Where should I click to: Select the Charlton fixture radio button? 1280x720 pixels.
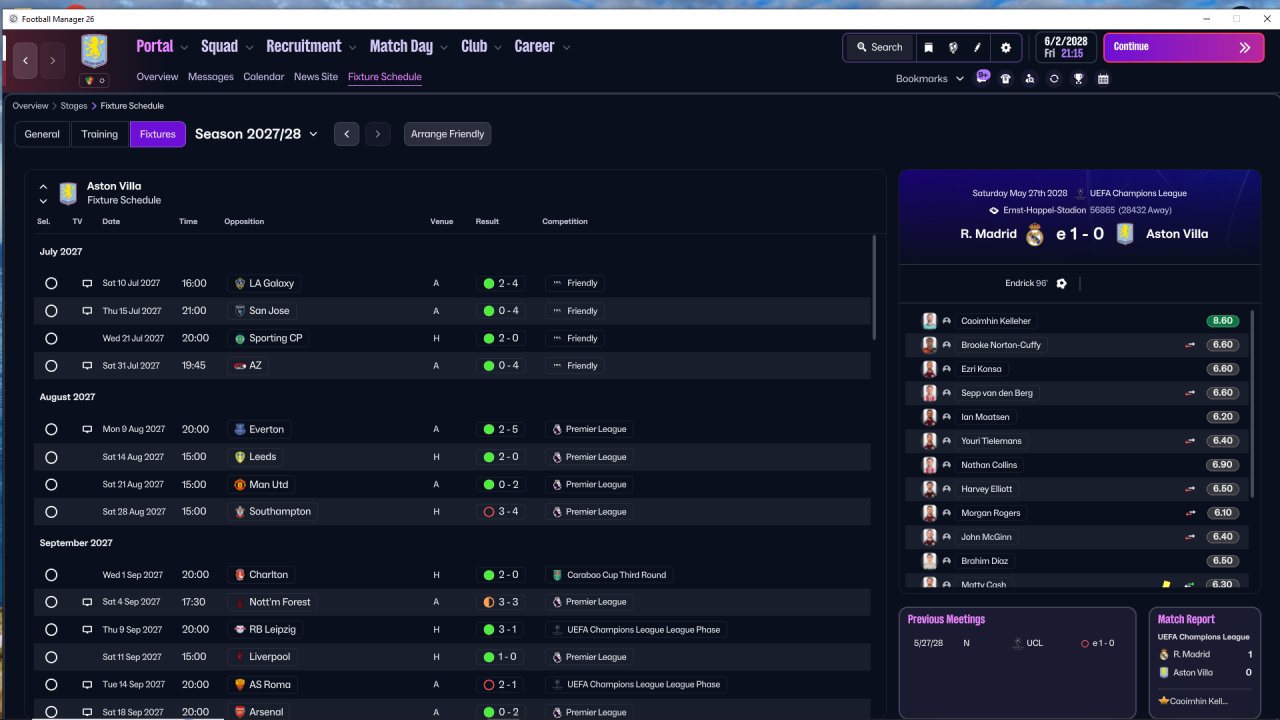[x=51, y=575]
